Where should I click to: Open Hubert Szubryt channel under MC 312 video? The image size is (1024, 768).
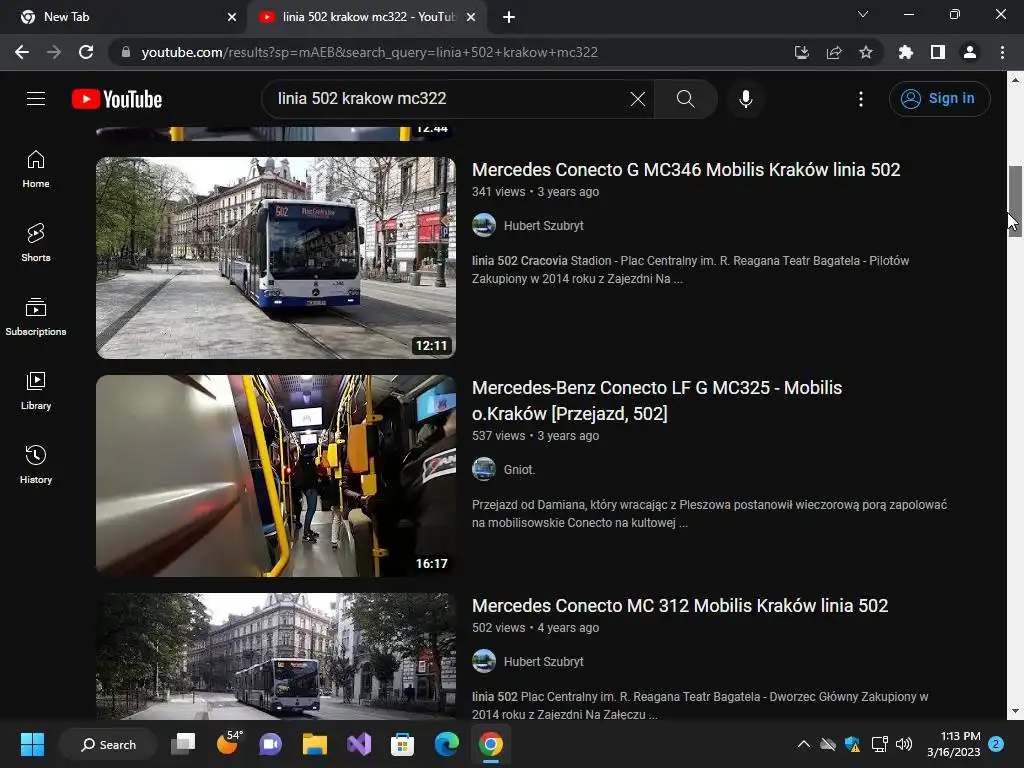click(543, 662)
